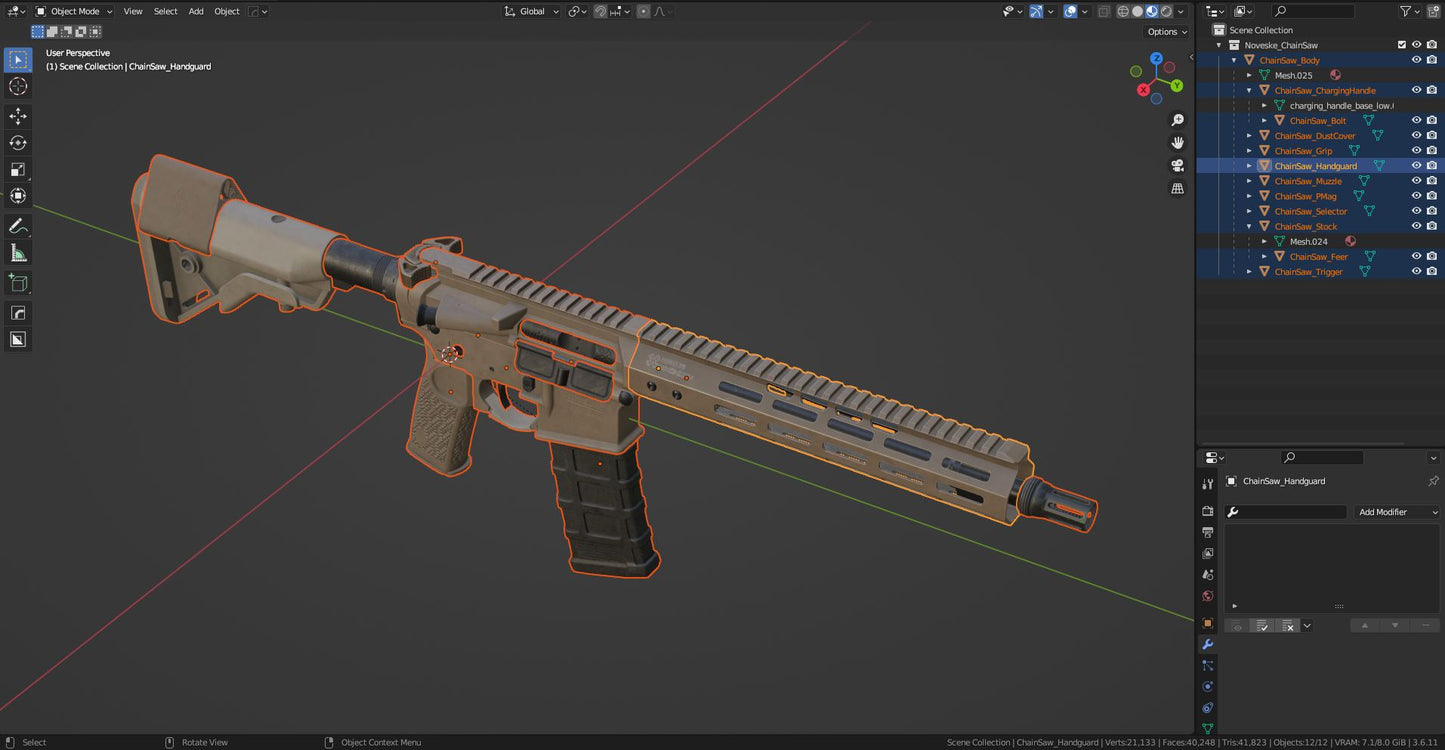The height and width of the screenshot is (750, 1445).
Task: Uncheck the Noveske_ChainSaw collection checkbox
Action: [x=1401, y=45]
